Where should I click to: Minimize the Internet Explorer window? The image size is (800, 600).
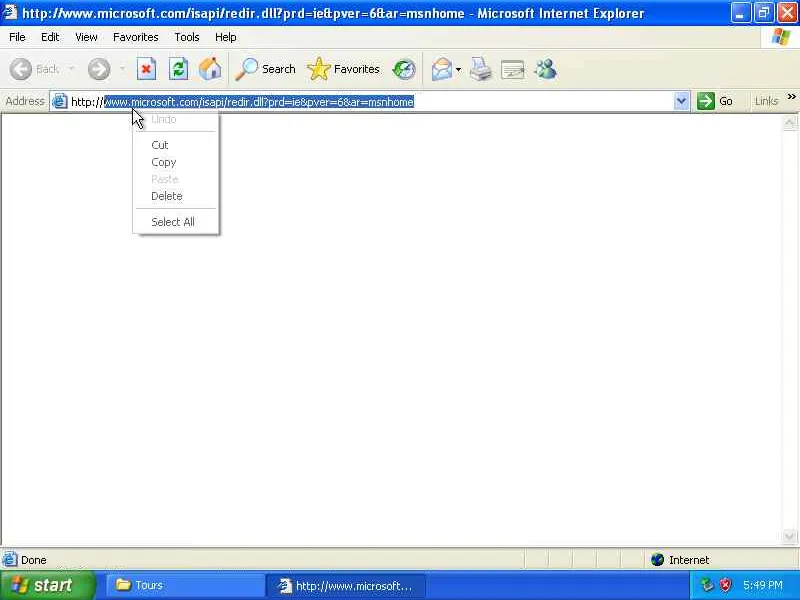tap(740, 13)
